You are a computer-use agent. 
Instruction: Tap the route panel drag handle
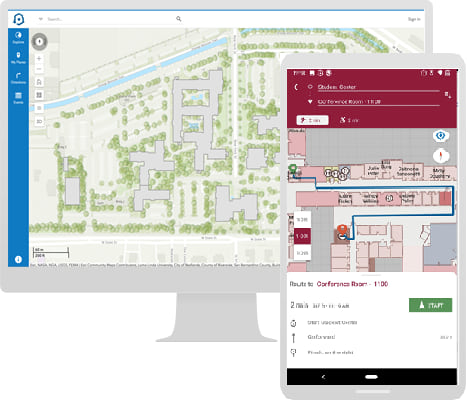(x=372, y=275)
